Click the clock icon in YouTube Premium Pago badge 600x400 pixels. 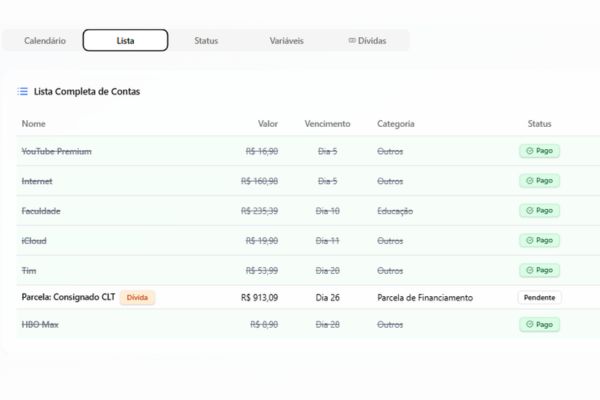530,151
